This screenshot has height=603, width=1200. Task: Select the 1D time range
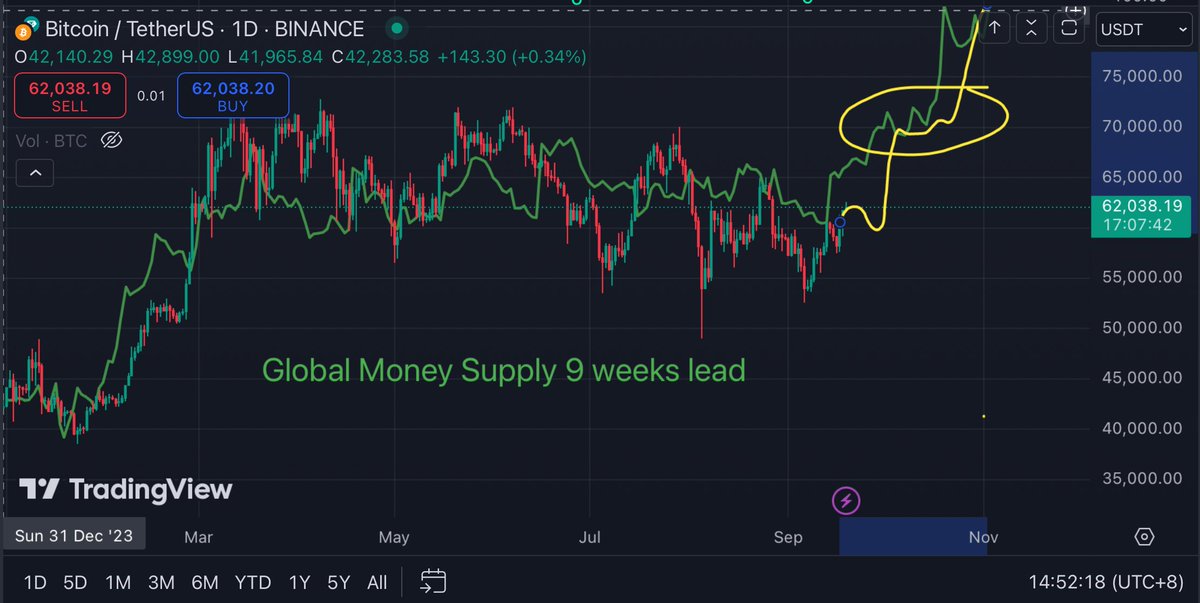click(34, 581)
